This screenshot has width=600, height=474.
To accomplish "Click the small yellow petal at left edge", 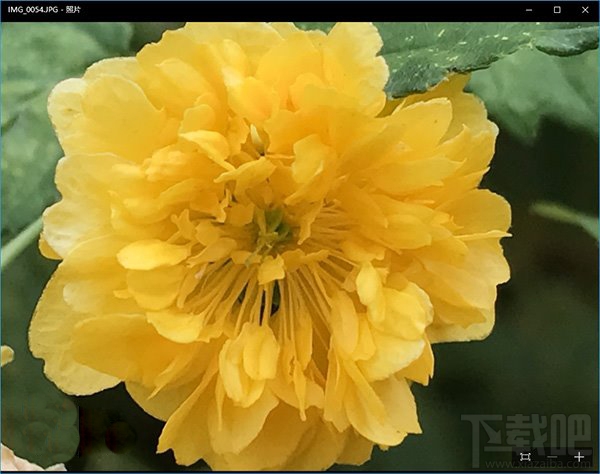I will tap(6, 354).
